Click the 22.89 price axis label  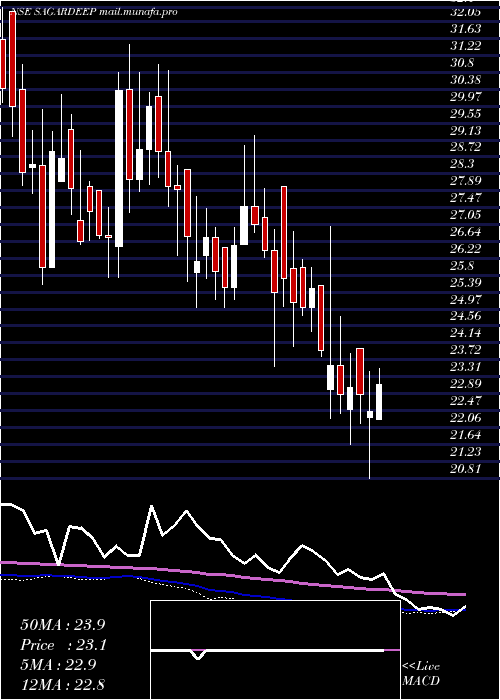(x=466, y=384)
